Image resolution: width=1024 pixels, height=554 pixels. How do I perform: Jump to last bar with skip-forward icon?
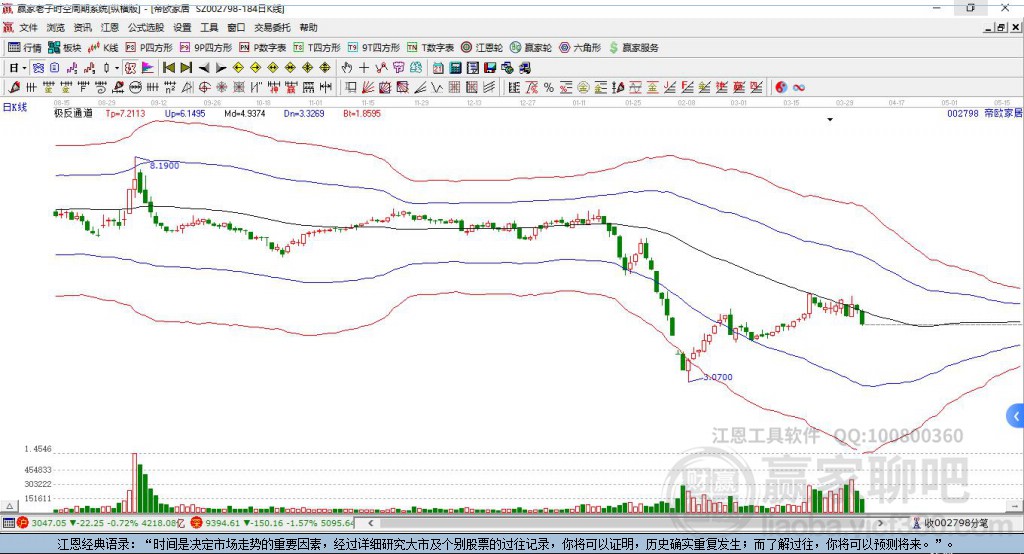point(186,68)
